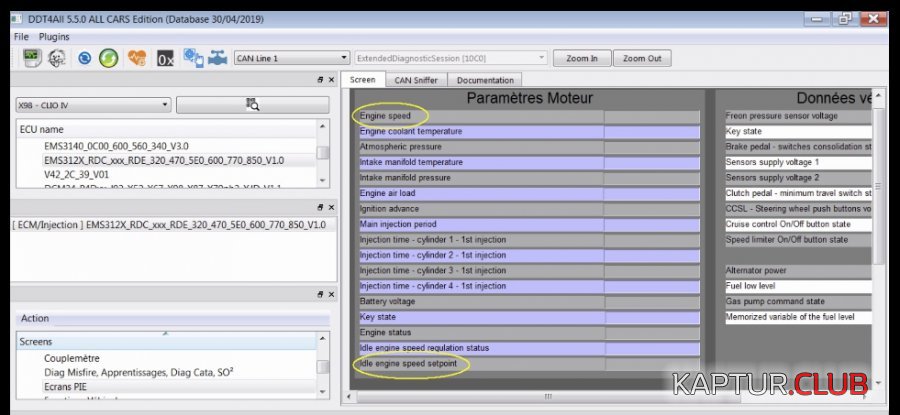Screen dimensions: 900x415
Task: Click the main screen vertical scrollbar down arrow
Action: 878,383
